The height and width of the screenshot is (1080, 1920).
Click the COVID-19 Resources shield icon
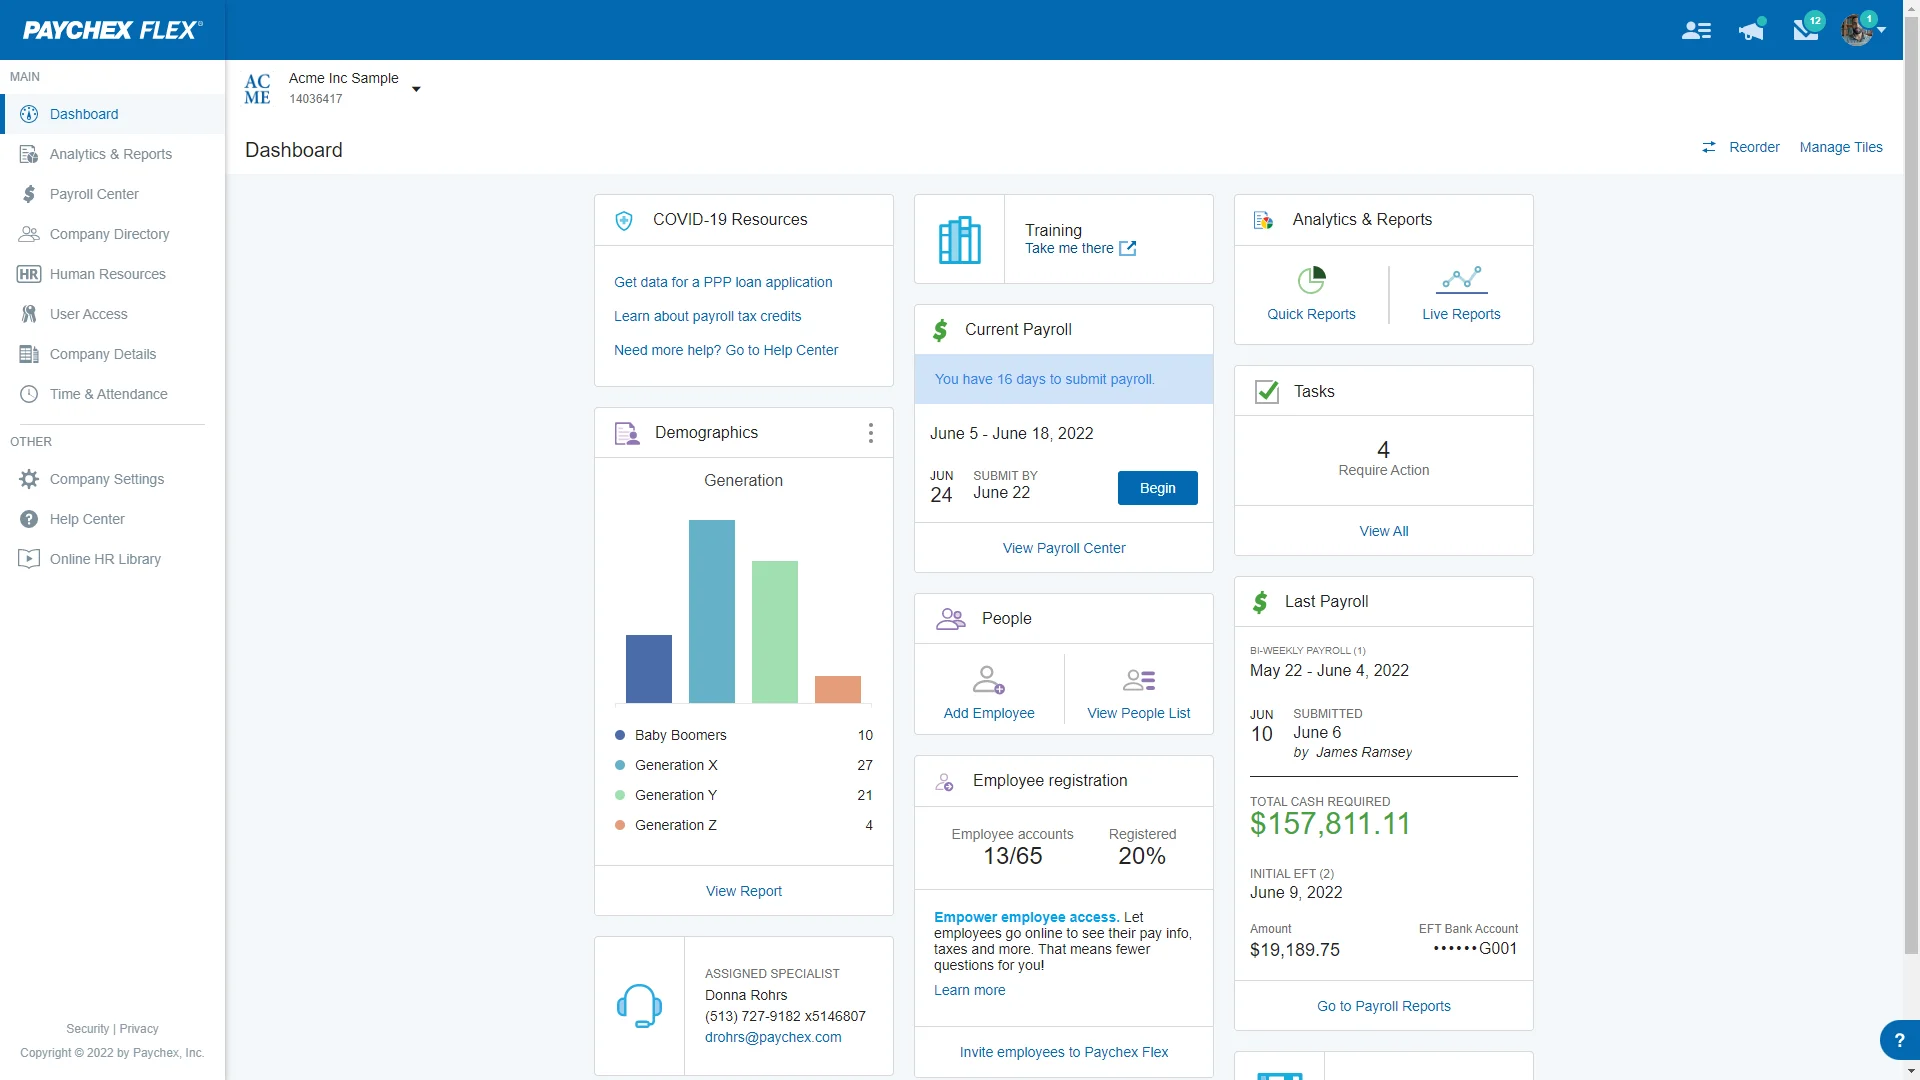(x=624, y=220)
